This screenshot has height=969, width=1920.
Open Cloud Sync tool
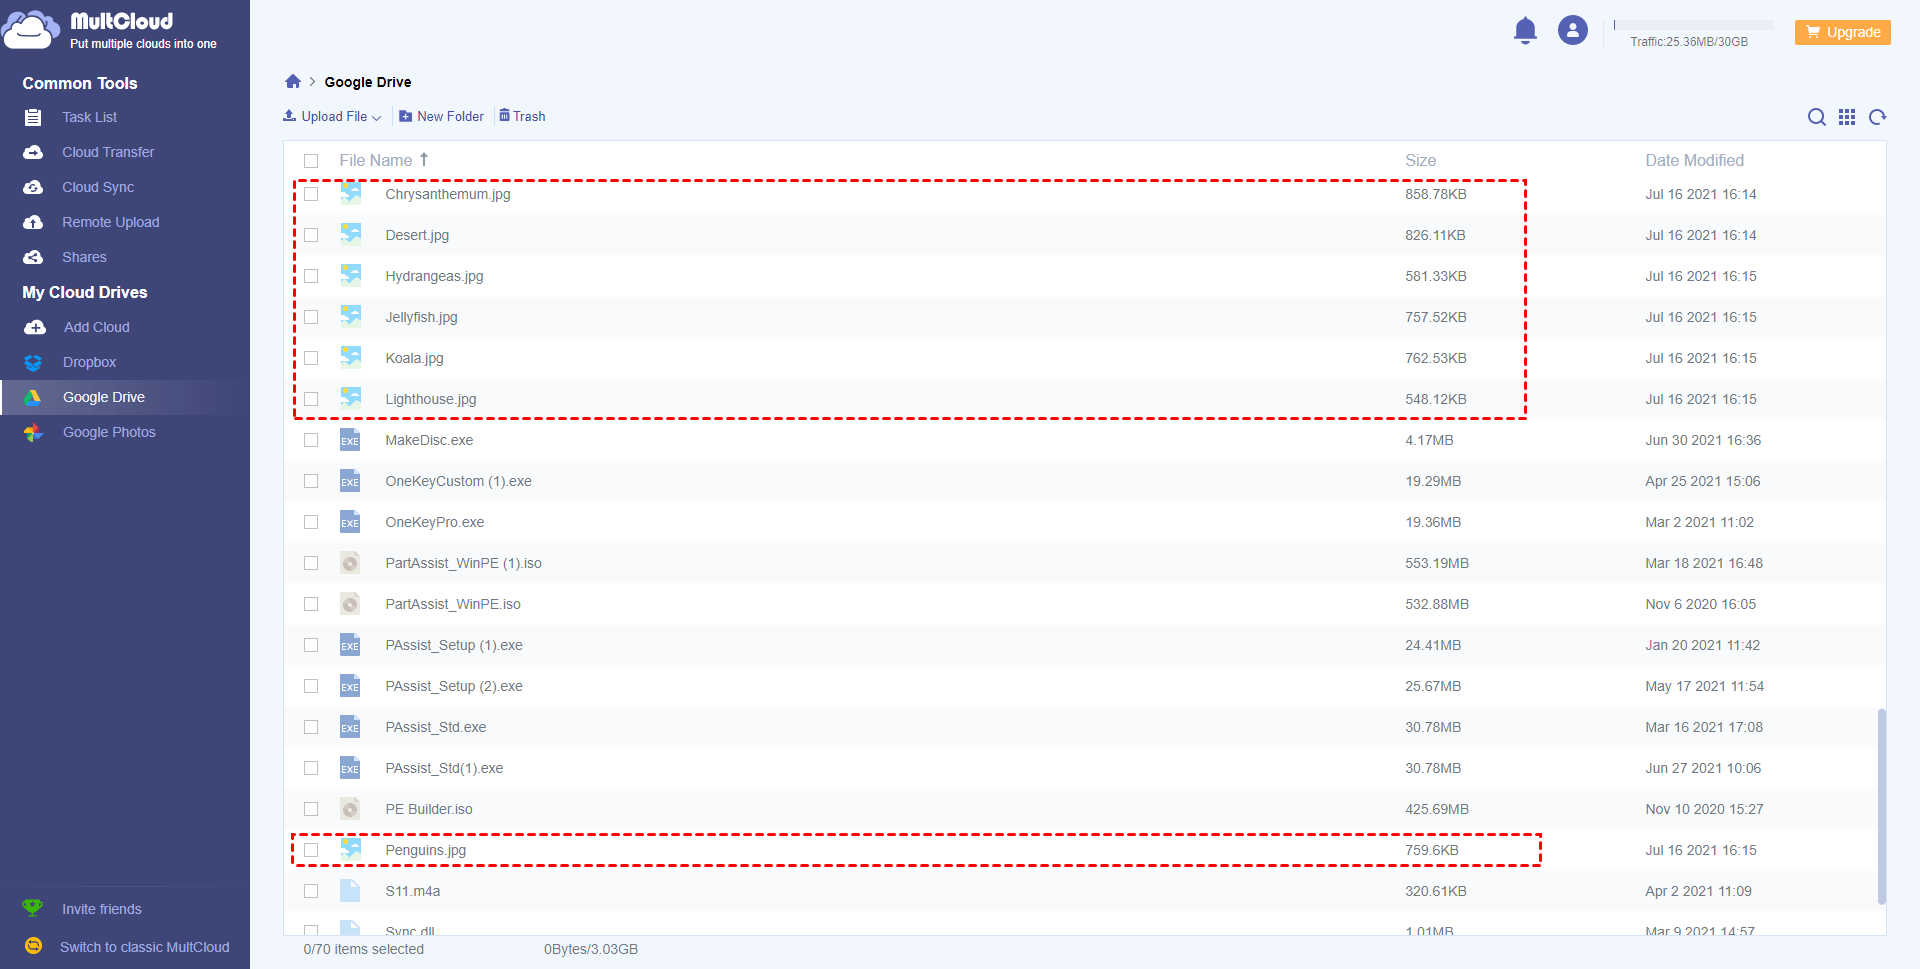point(98,187)
